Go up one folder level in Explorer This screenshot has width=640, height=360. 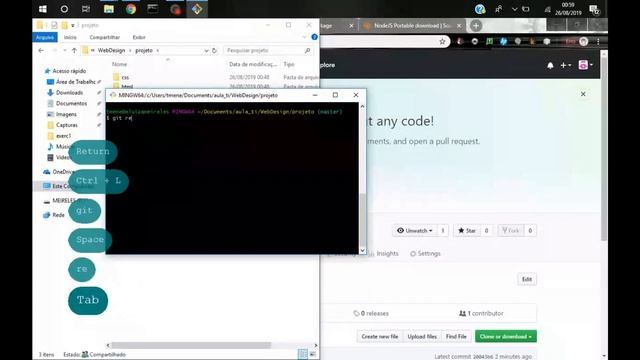pyautogui.click(x=74, y=50)
